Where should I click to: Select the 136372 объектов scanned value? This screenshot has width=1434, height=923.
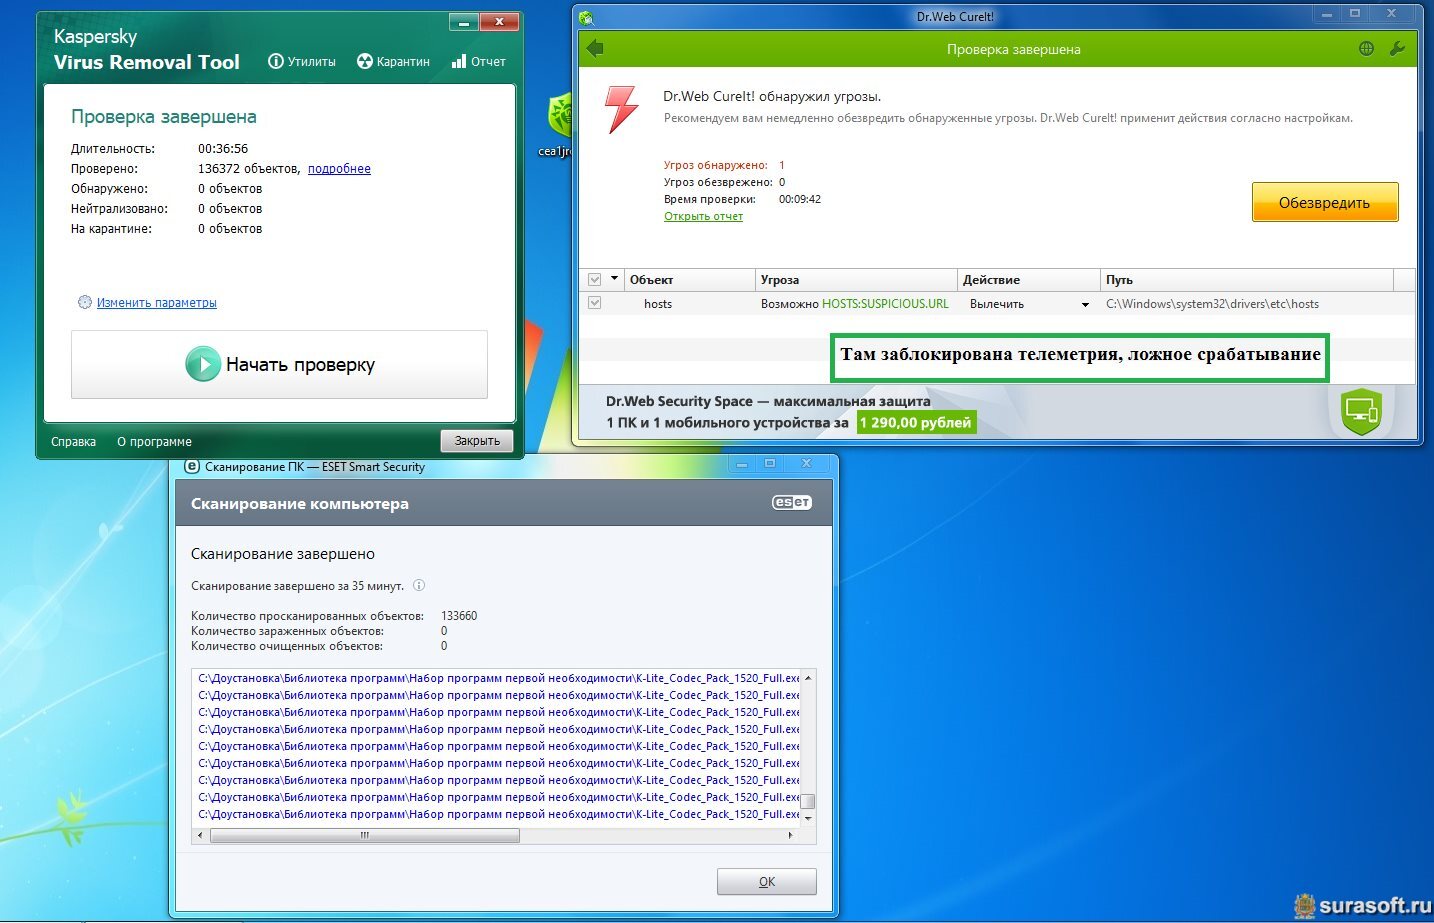point(248,169)
